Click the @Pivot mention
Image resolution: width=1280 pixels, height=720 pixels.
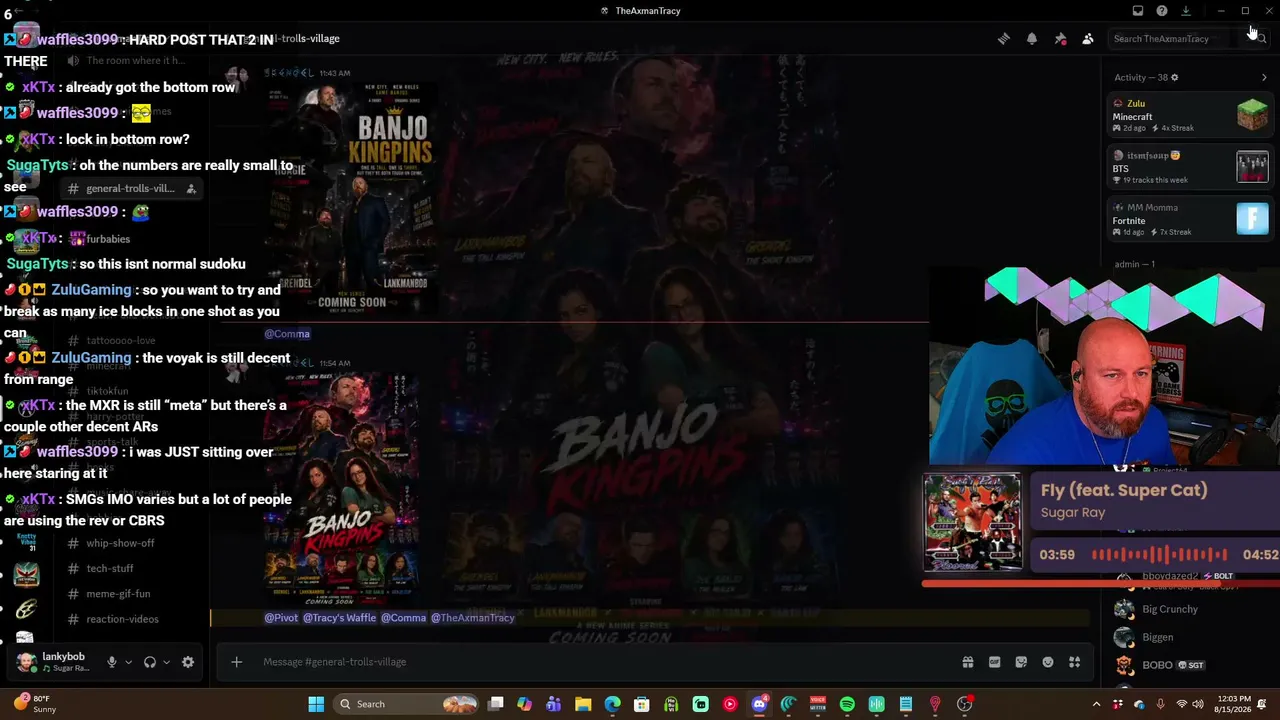pyautogui.click(x=281, y=618)
